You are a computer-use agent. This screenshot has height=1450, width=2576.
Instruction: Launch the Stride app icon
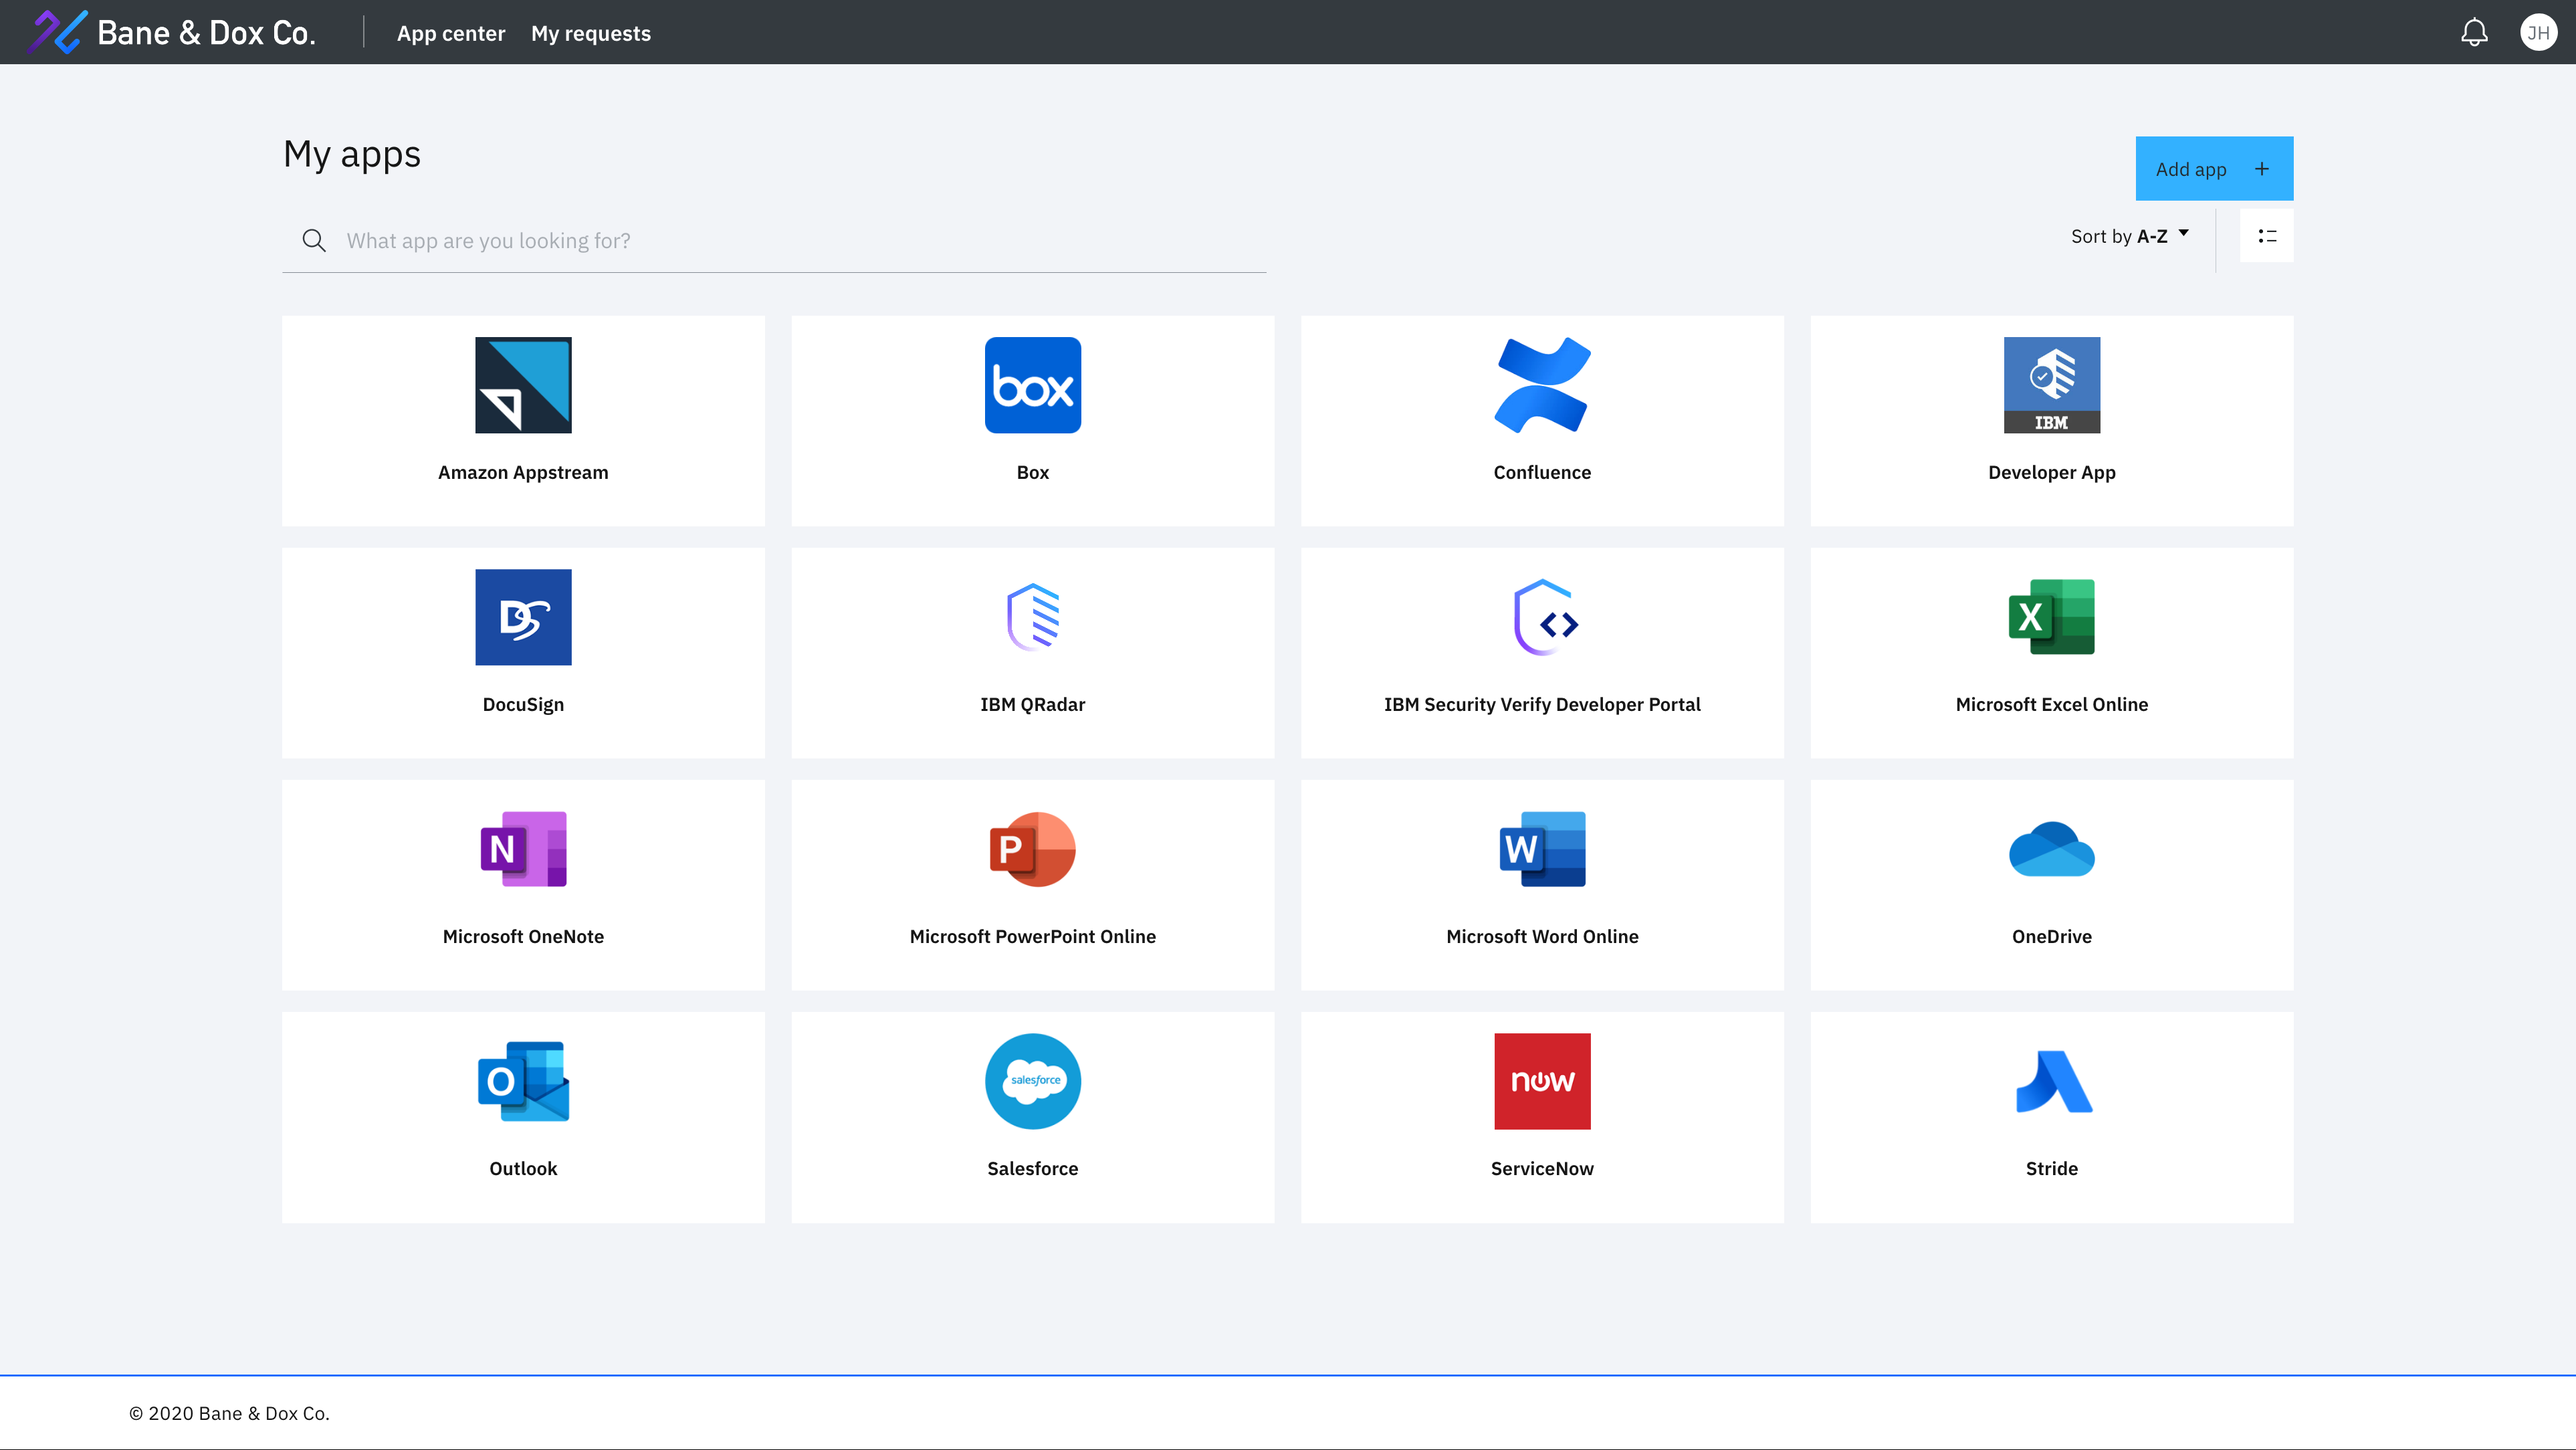[x=2051, y=1081]
